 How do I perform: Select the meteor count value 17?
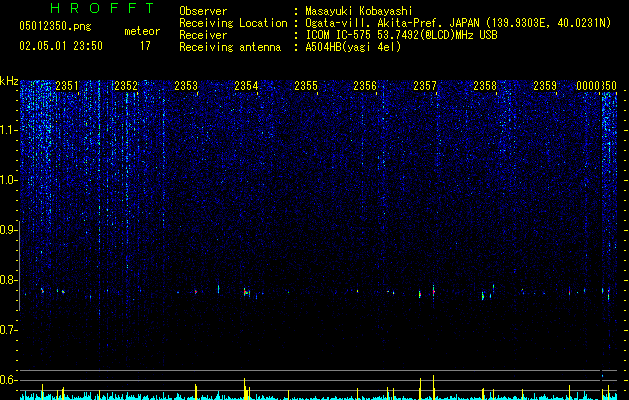click(145, 46)
